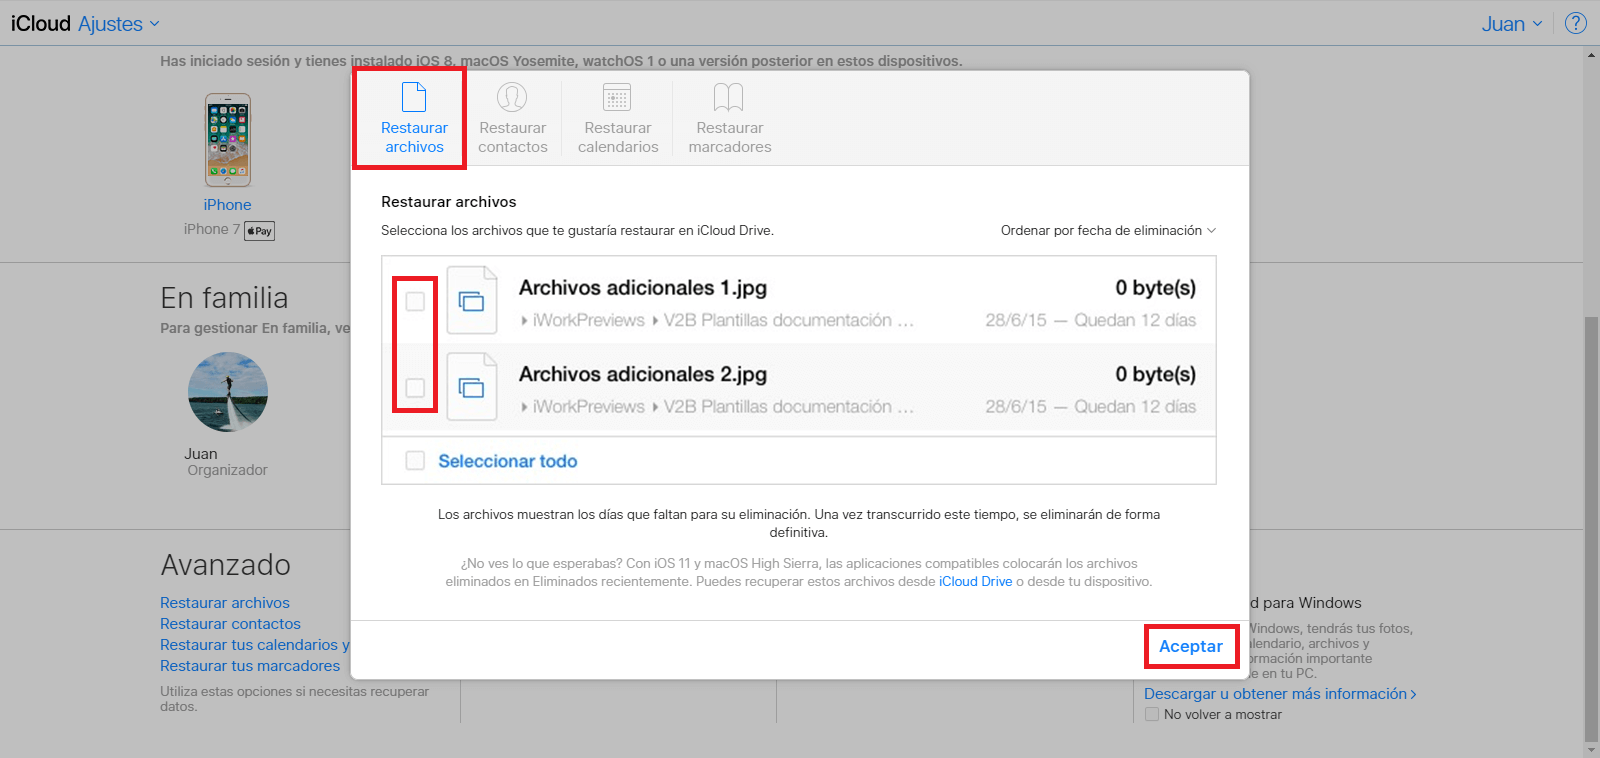The height and width of the screenshot is (758, 1600).
Task: Select the Archivos adicionales 1.jpg filename
Action: pos(643,288)
